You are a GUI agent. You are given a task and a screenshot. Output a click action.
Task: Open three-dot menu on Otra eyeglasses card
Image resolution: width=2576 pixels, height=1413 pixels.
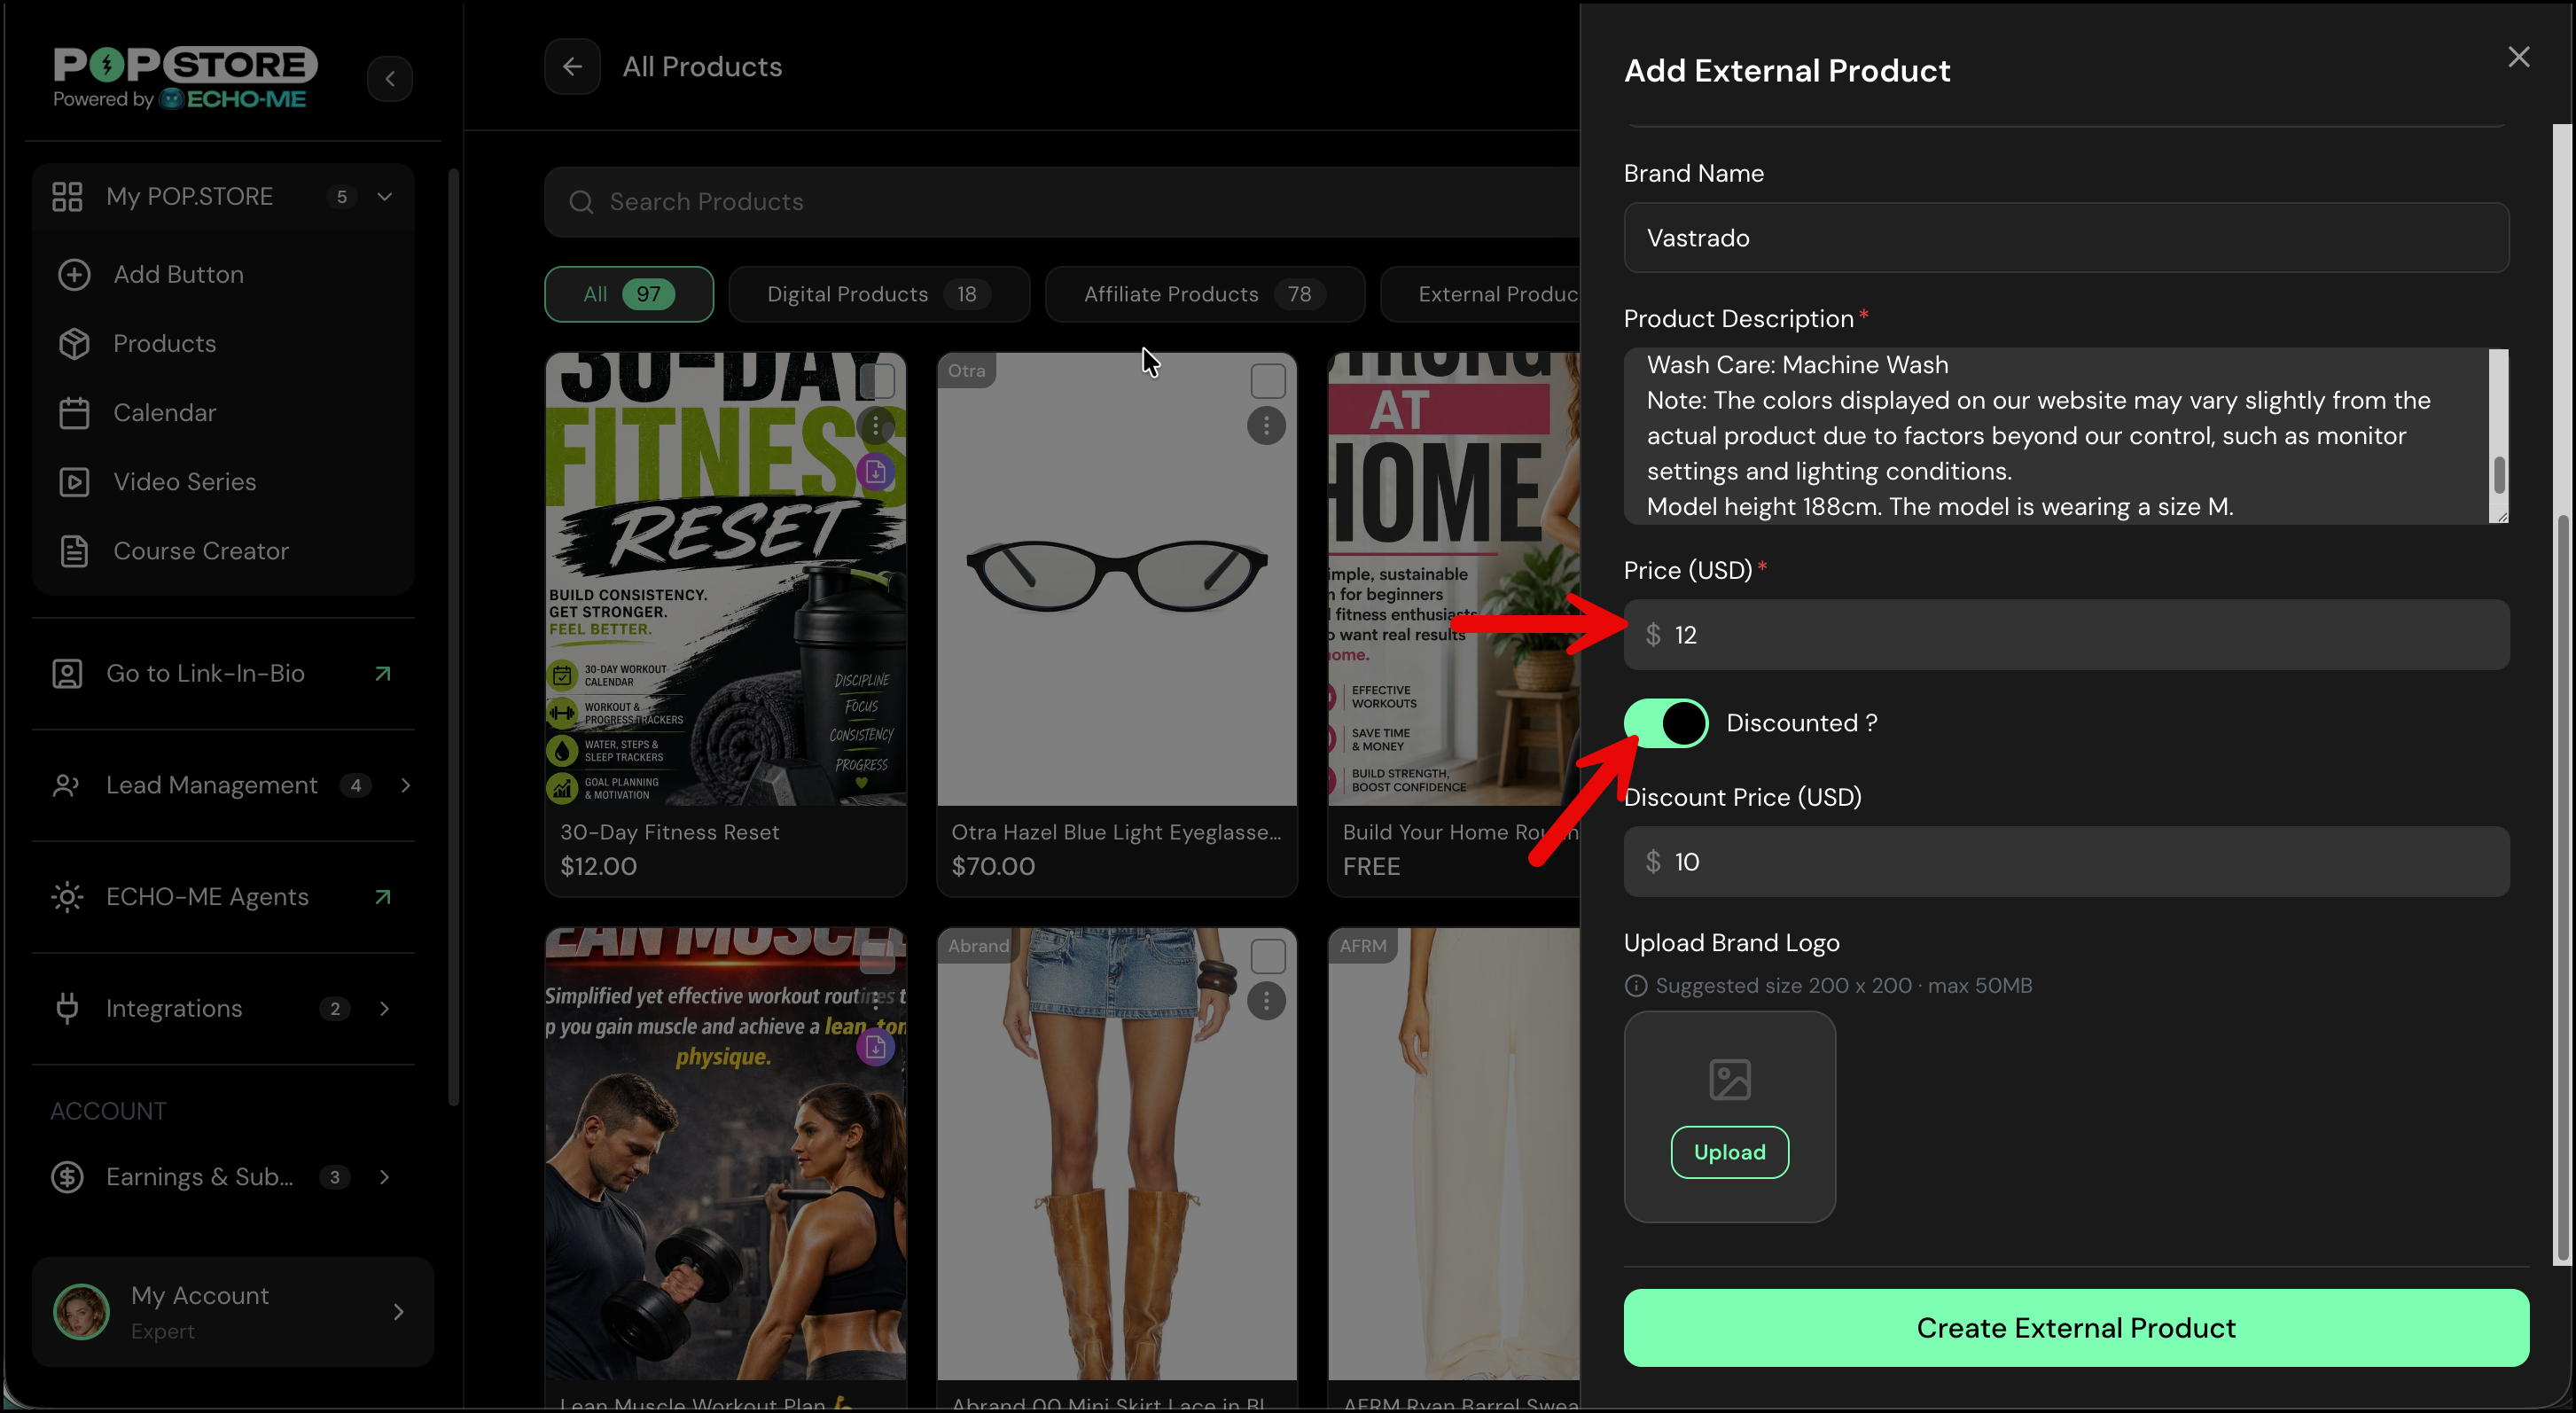tap(1266, 425)
